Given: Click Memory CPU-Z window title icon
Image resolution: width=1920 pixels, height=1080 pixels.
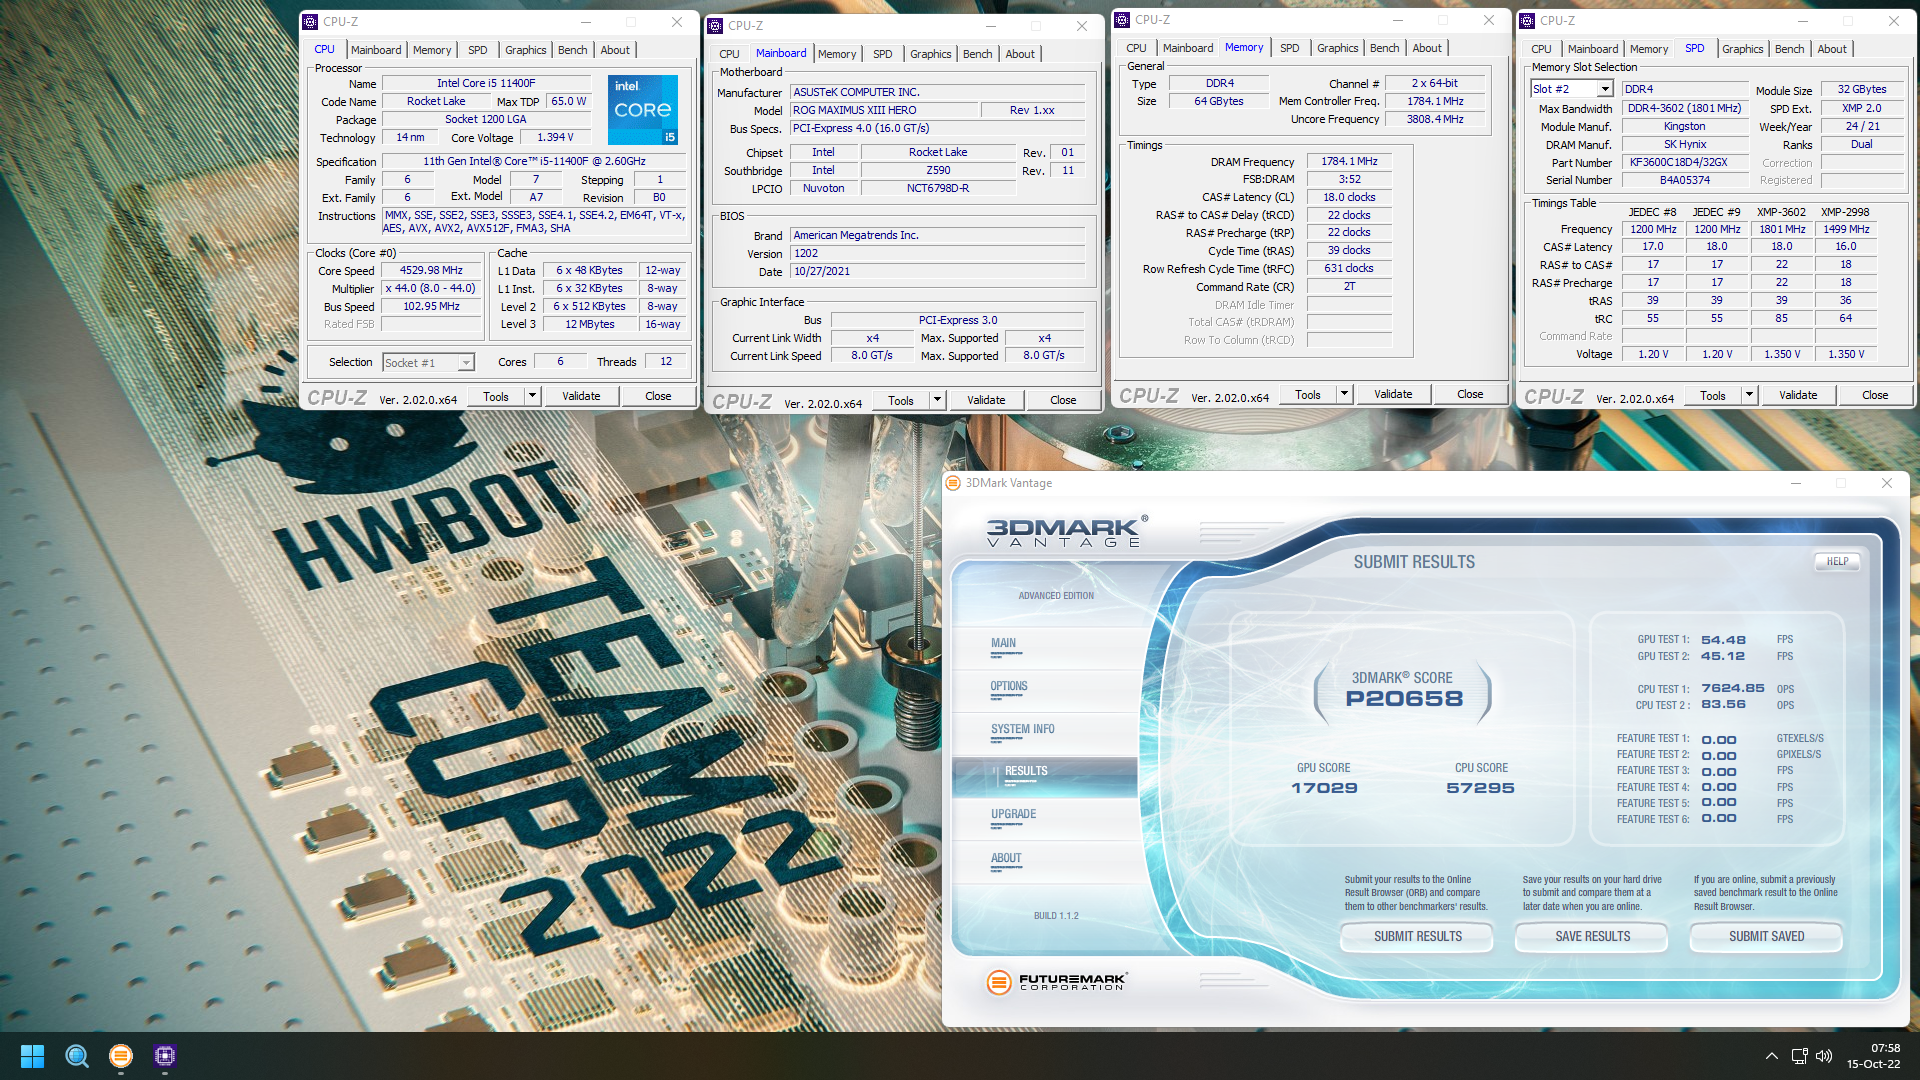Looking at the screenshot, I should click(x=1123, y=20).
